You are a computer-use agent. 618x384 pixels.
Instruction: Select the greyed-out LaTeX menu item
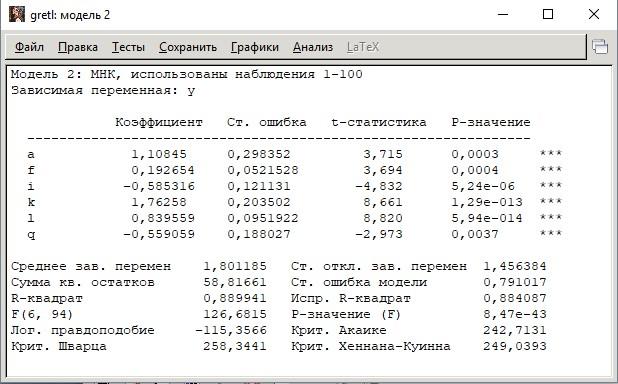click(363, 47)
